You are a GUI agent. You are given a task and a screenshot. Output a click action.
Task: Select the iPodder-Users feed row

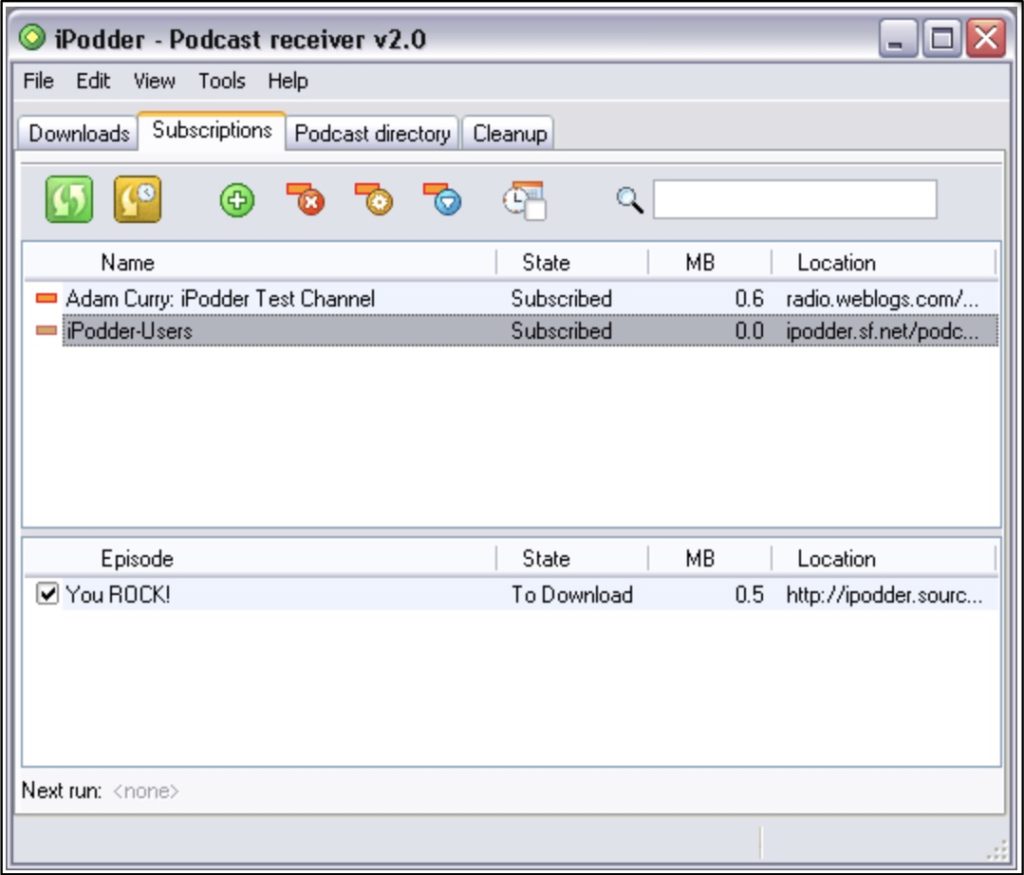coord(511,330)
